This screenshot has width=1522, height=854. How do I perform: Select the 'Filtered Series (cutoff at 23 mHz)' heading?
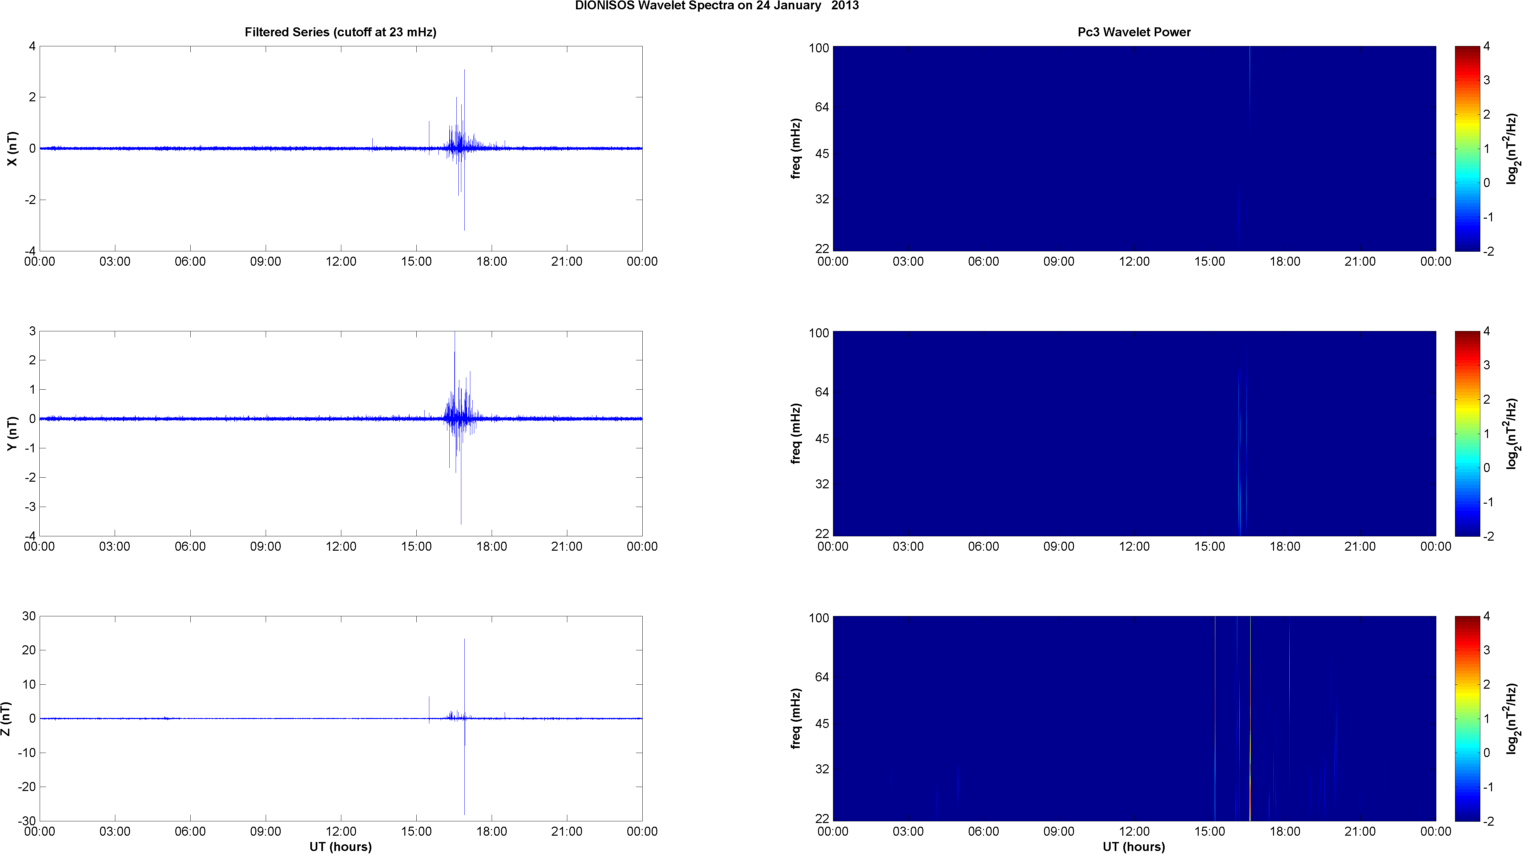(340, 32)
